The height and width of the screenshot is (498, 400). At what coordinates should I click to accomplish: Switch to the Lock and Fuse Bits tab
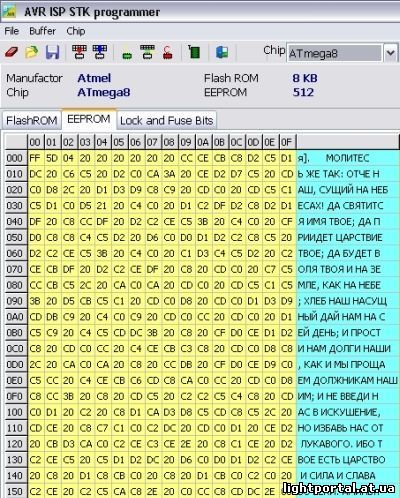coord(166,120)
